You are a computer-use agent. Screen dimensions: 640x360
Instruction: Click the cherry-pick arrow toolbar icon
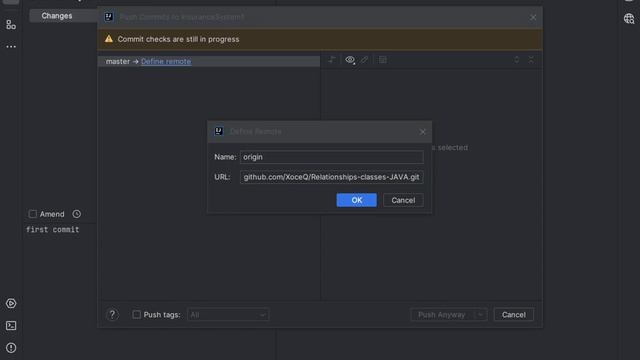[332, 60]
